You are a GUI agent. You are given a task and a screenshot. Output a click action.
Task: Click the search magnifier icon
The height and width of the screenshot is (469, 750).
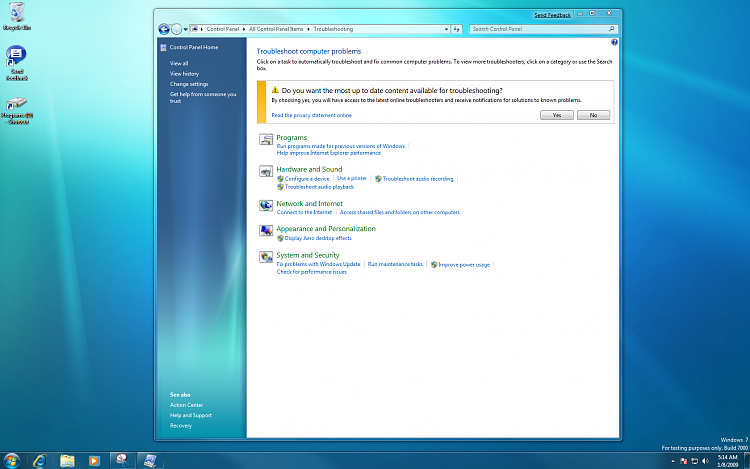coord(612,29)
